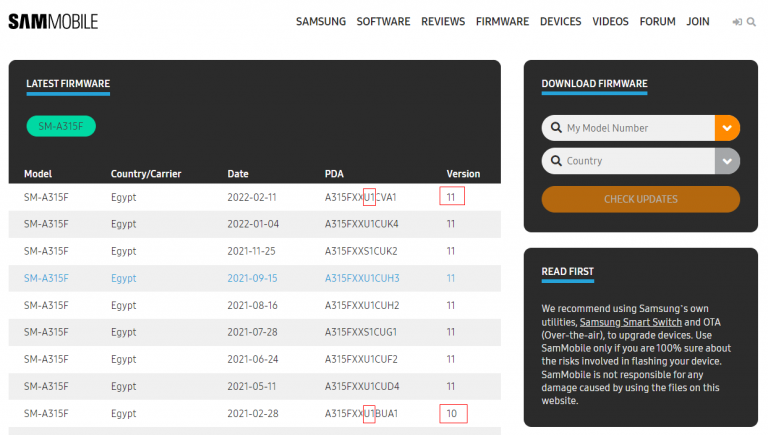Click search icon in Country field

[x=556, y=161]
